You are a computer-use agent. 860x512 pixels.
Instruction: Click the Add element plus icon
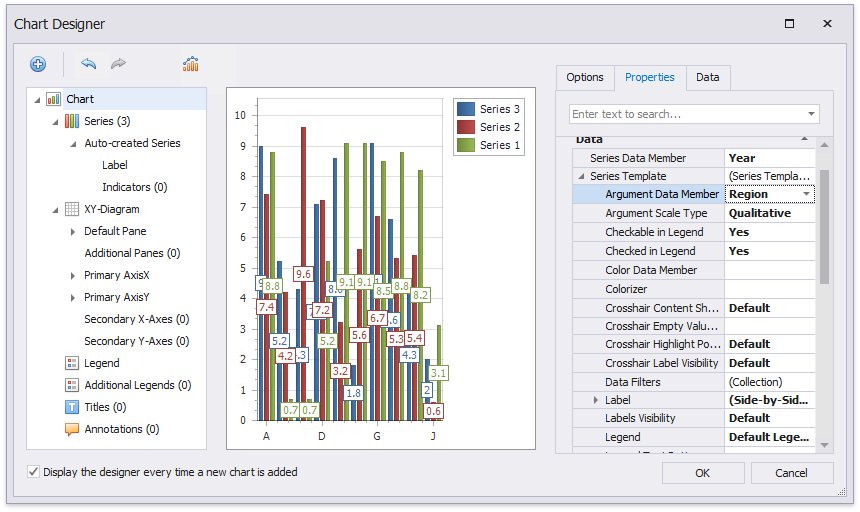coord(38,64)
